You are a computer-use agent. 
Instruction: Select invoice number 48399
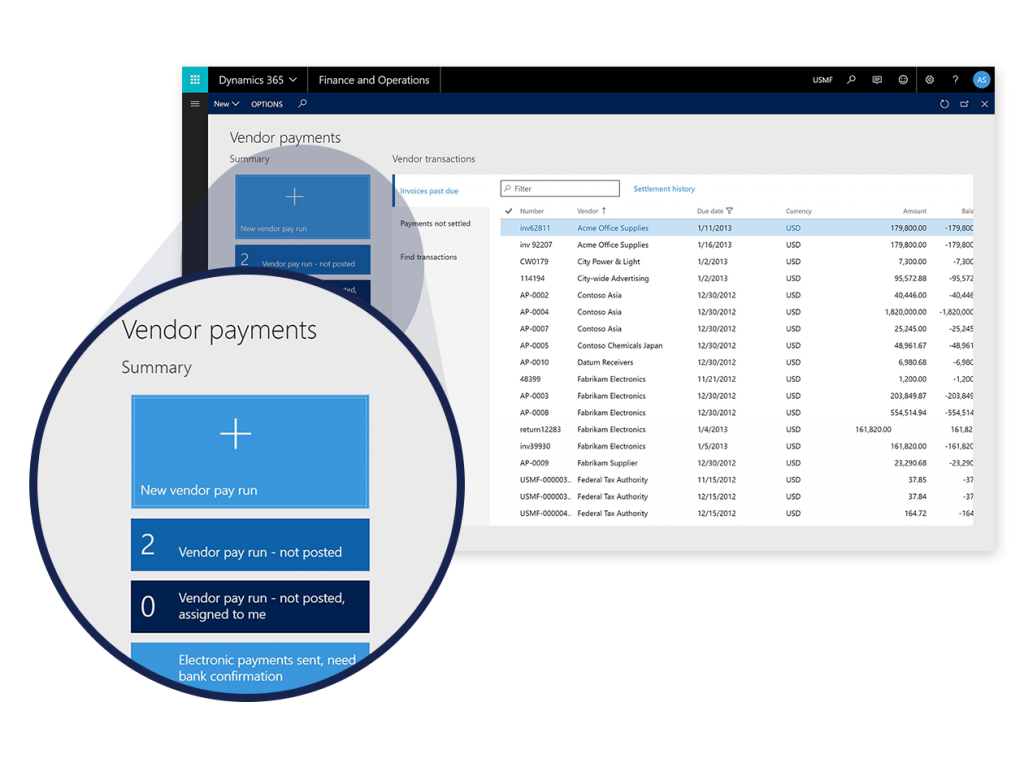click(530, 379)
